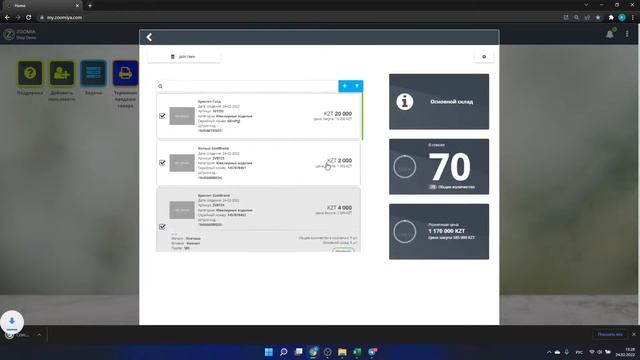640x360 pixels.
Task: Close the downloads bar
Action: tap(634, 334)
